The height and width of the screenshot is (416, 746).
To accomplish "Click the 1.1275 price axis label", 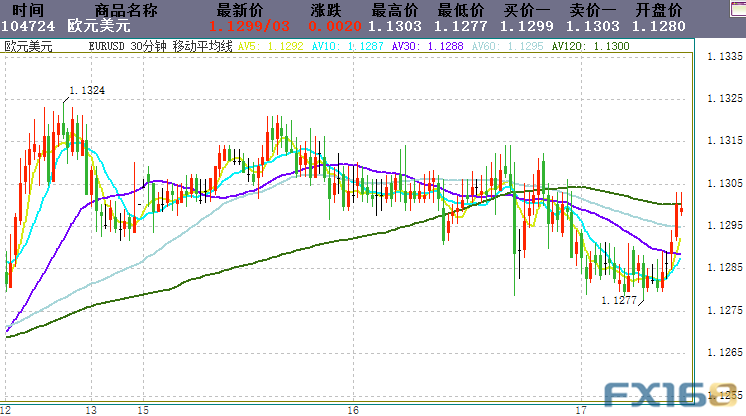I will (x=725, y=310).
